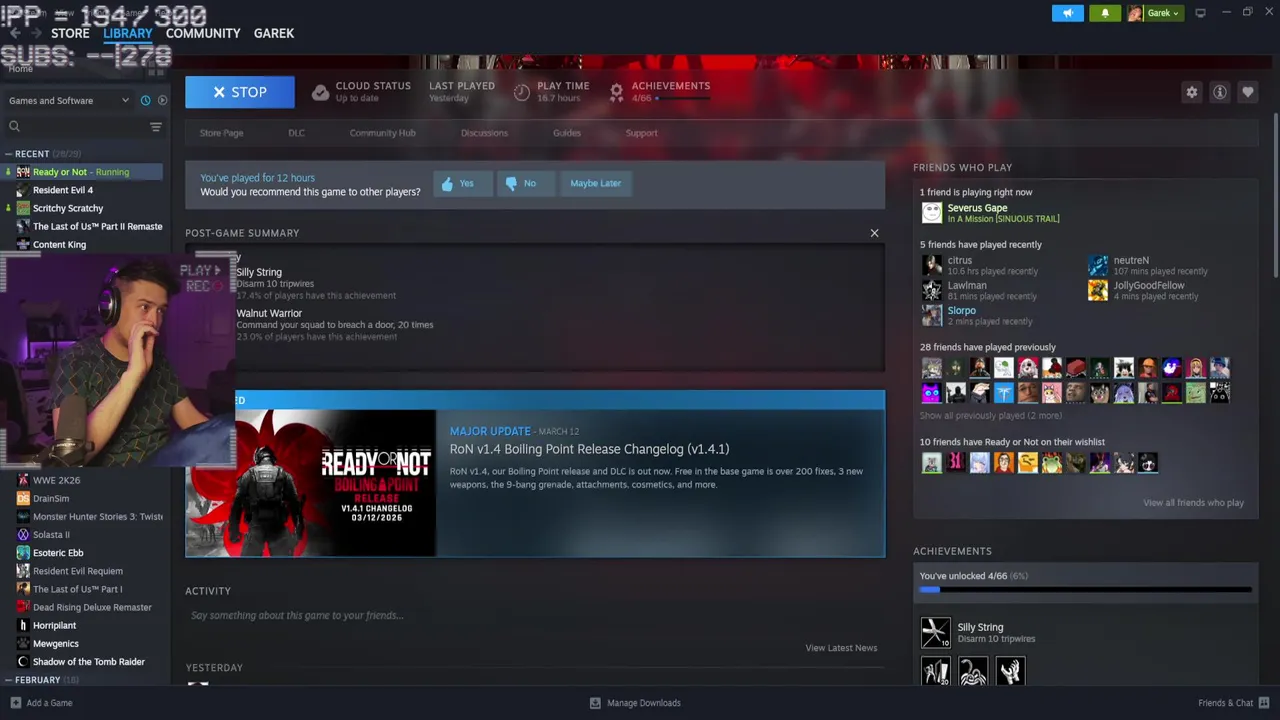Open RoN v1.4 Boiling Point changelog title

589,449
